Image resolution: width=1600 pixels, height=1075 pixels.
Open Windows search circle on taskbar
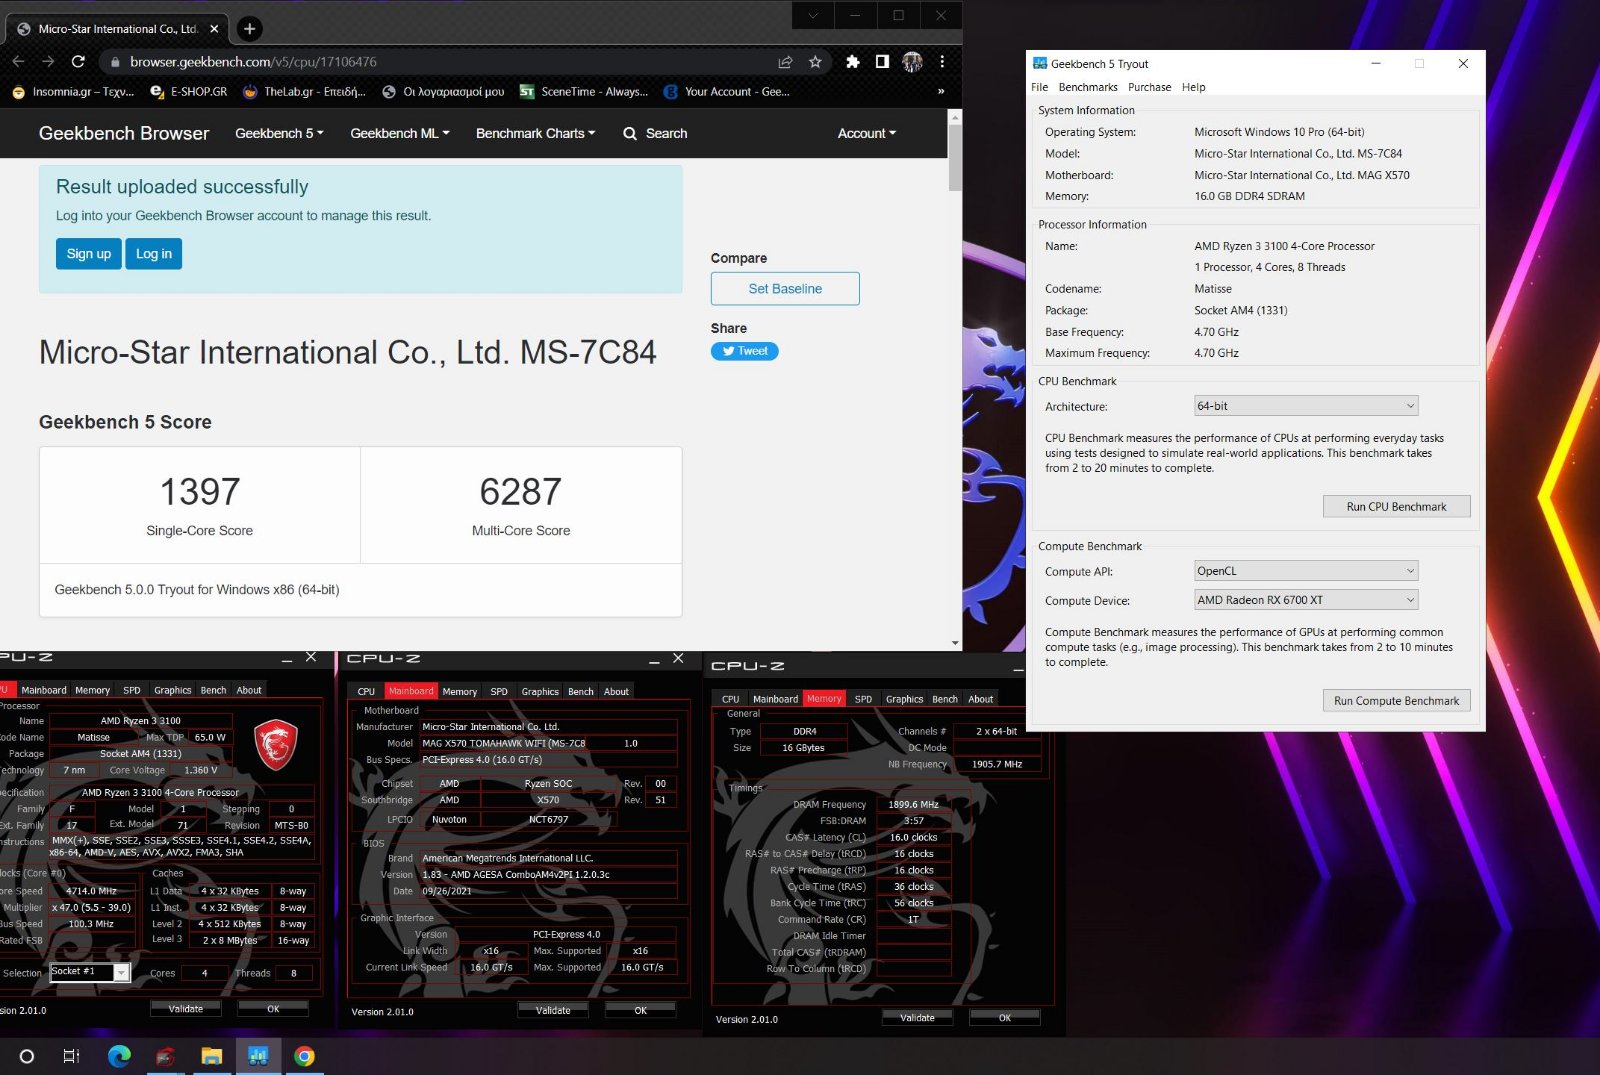(x=27, y=1056)
